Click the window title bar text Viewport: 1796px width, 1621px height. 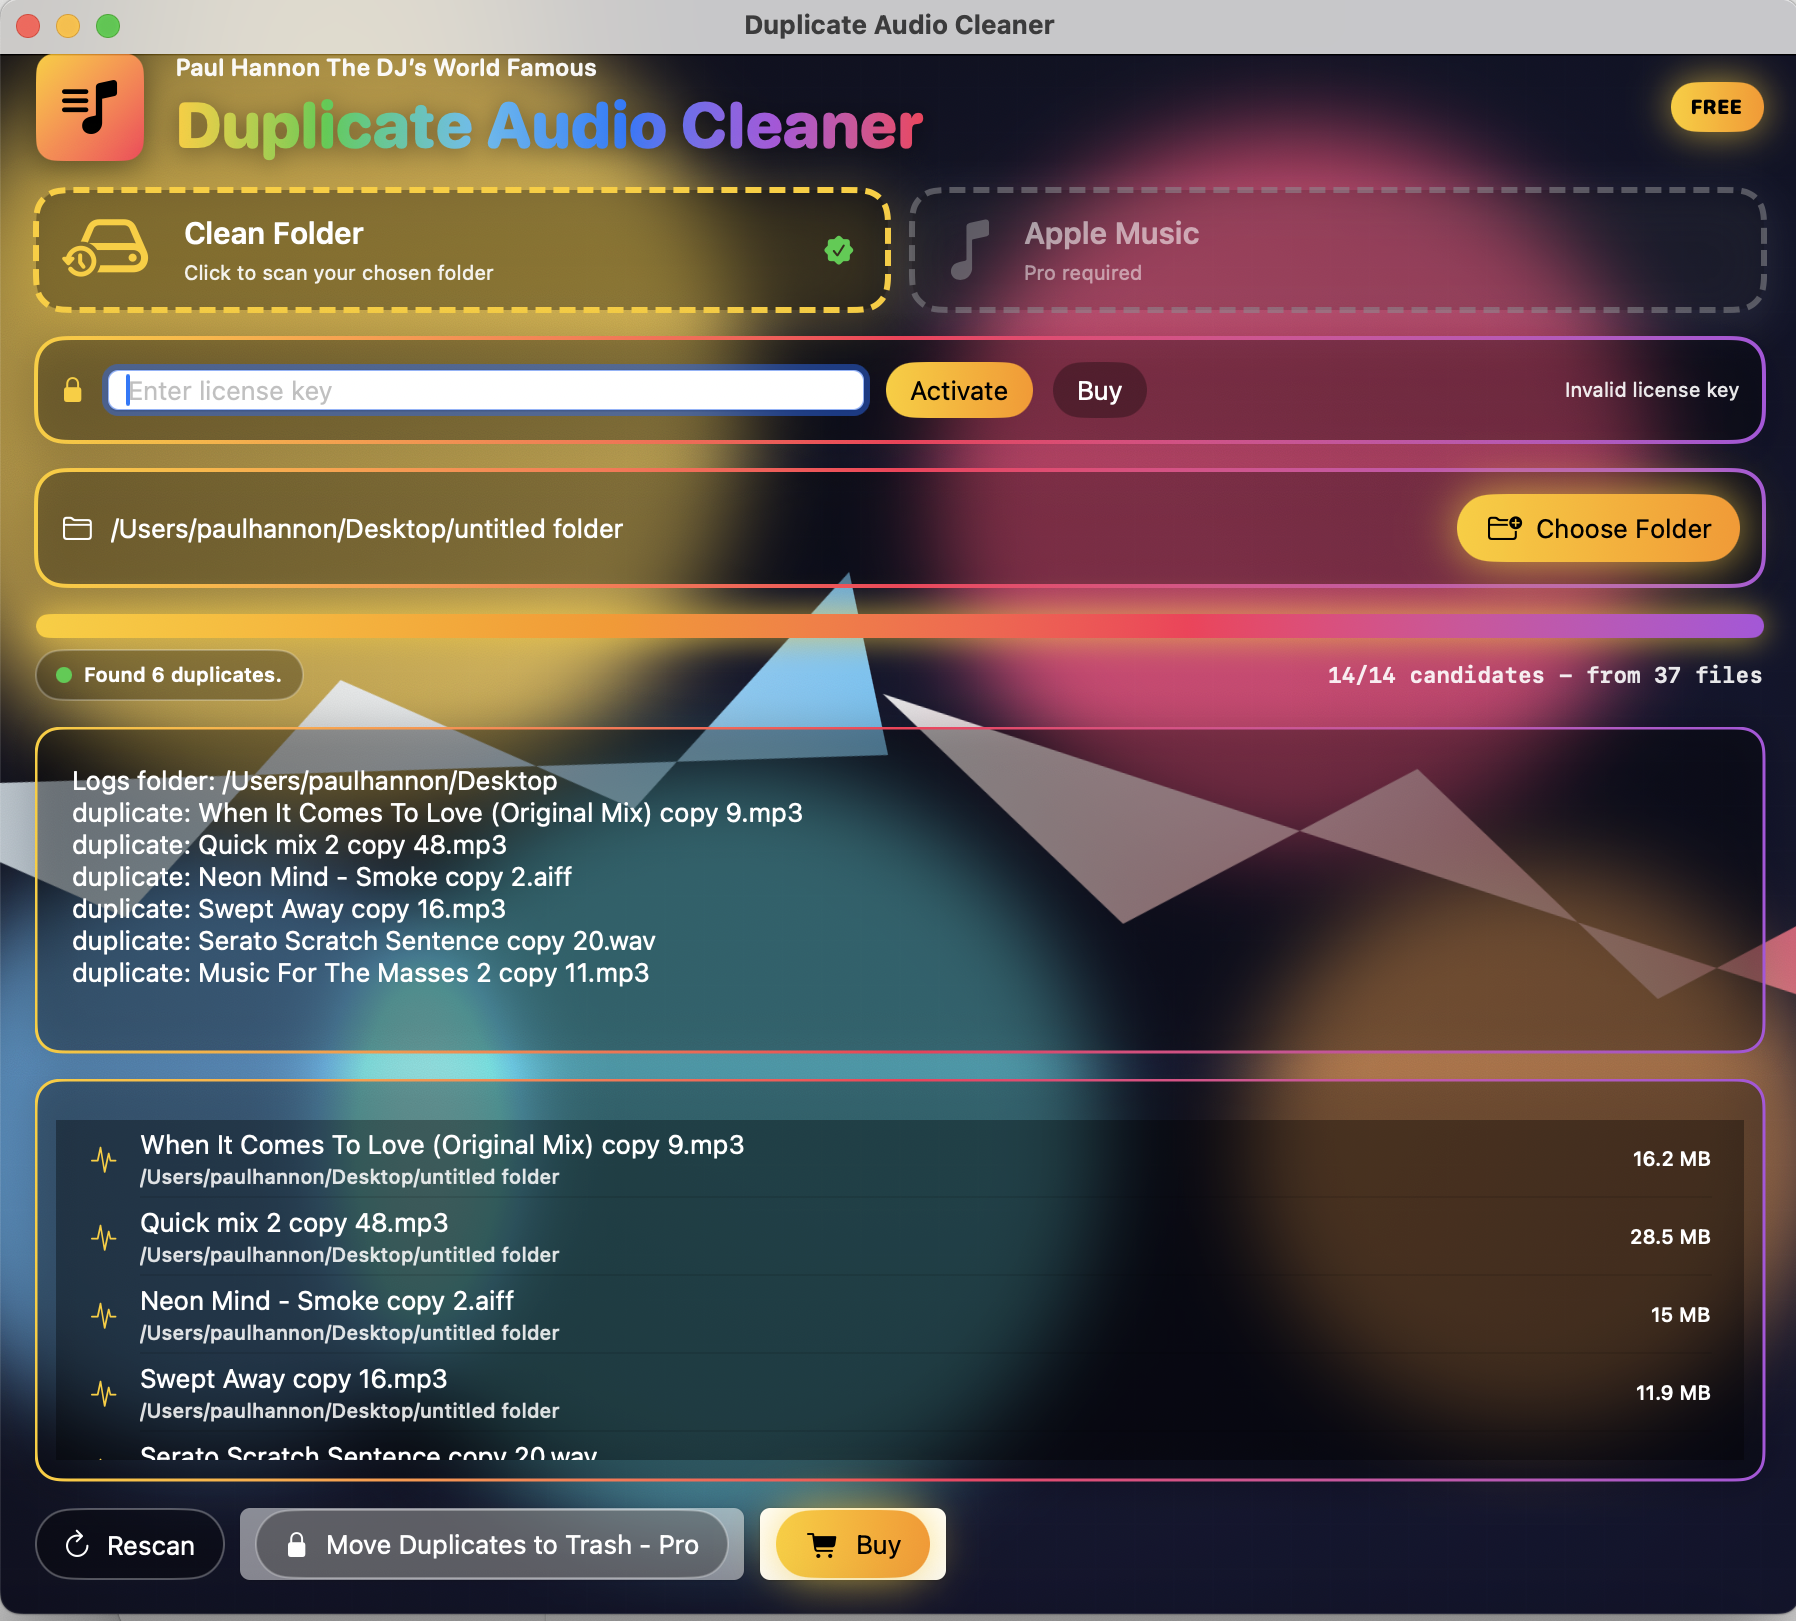(899, 25)
